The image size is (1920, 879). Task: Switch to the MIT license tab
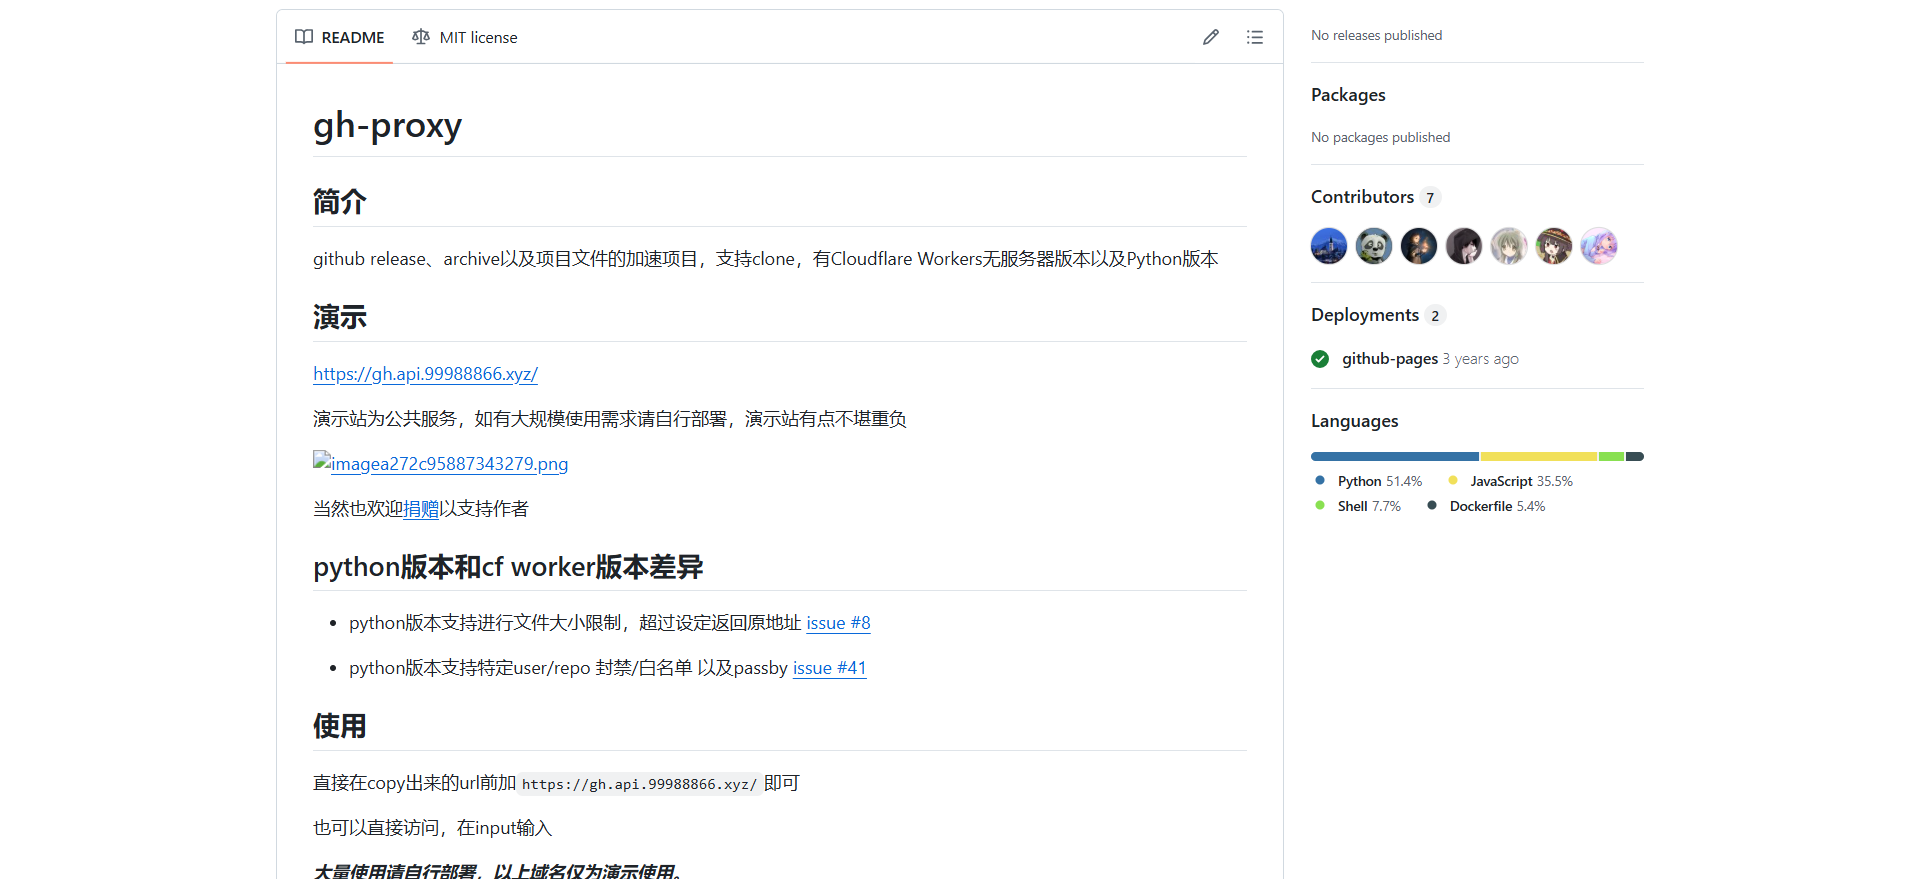(x=465, y=37)
